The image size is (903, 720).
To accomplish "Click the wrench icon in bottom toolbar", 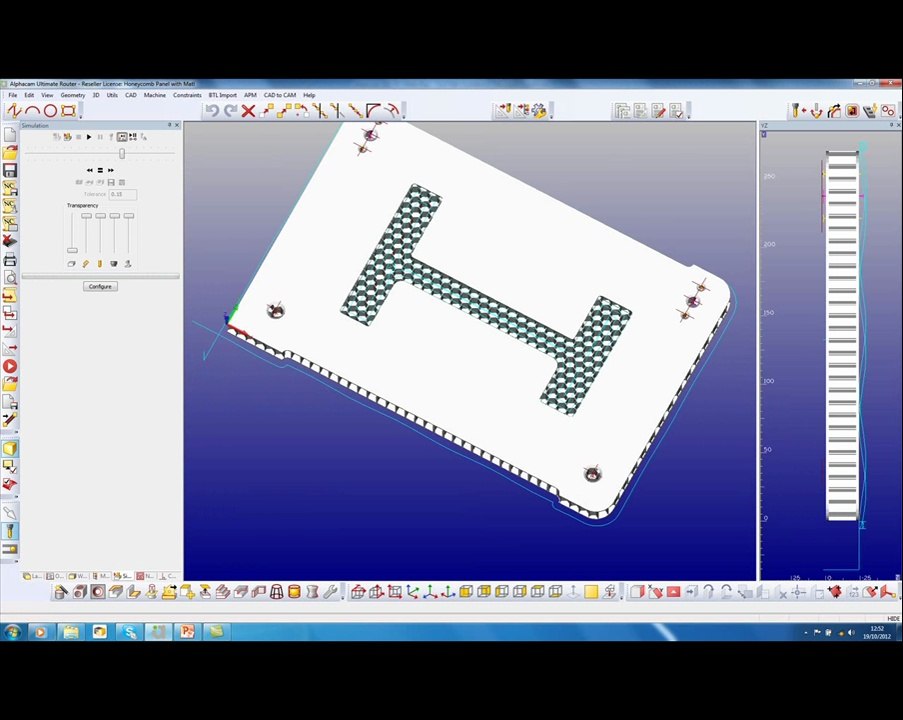I will tap(330, 592).
